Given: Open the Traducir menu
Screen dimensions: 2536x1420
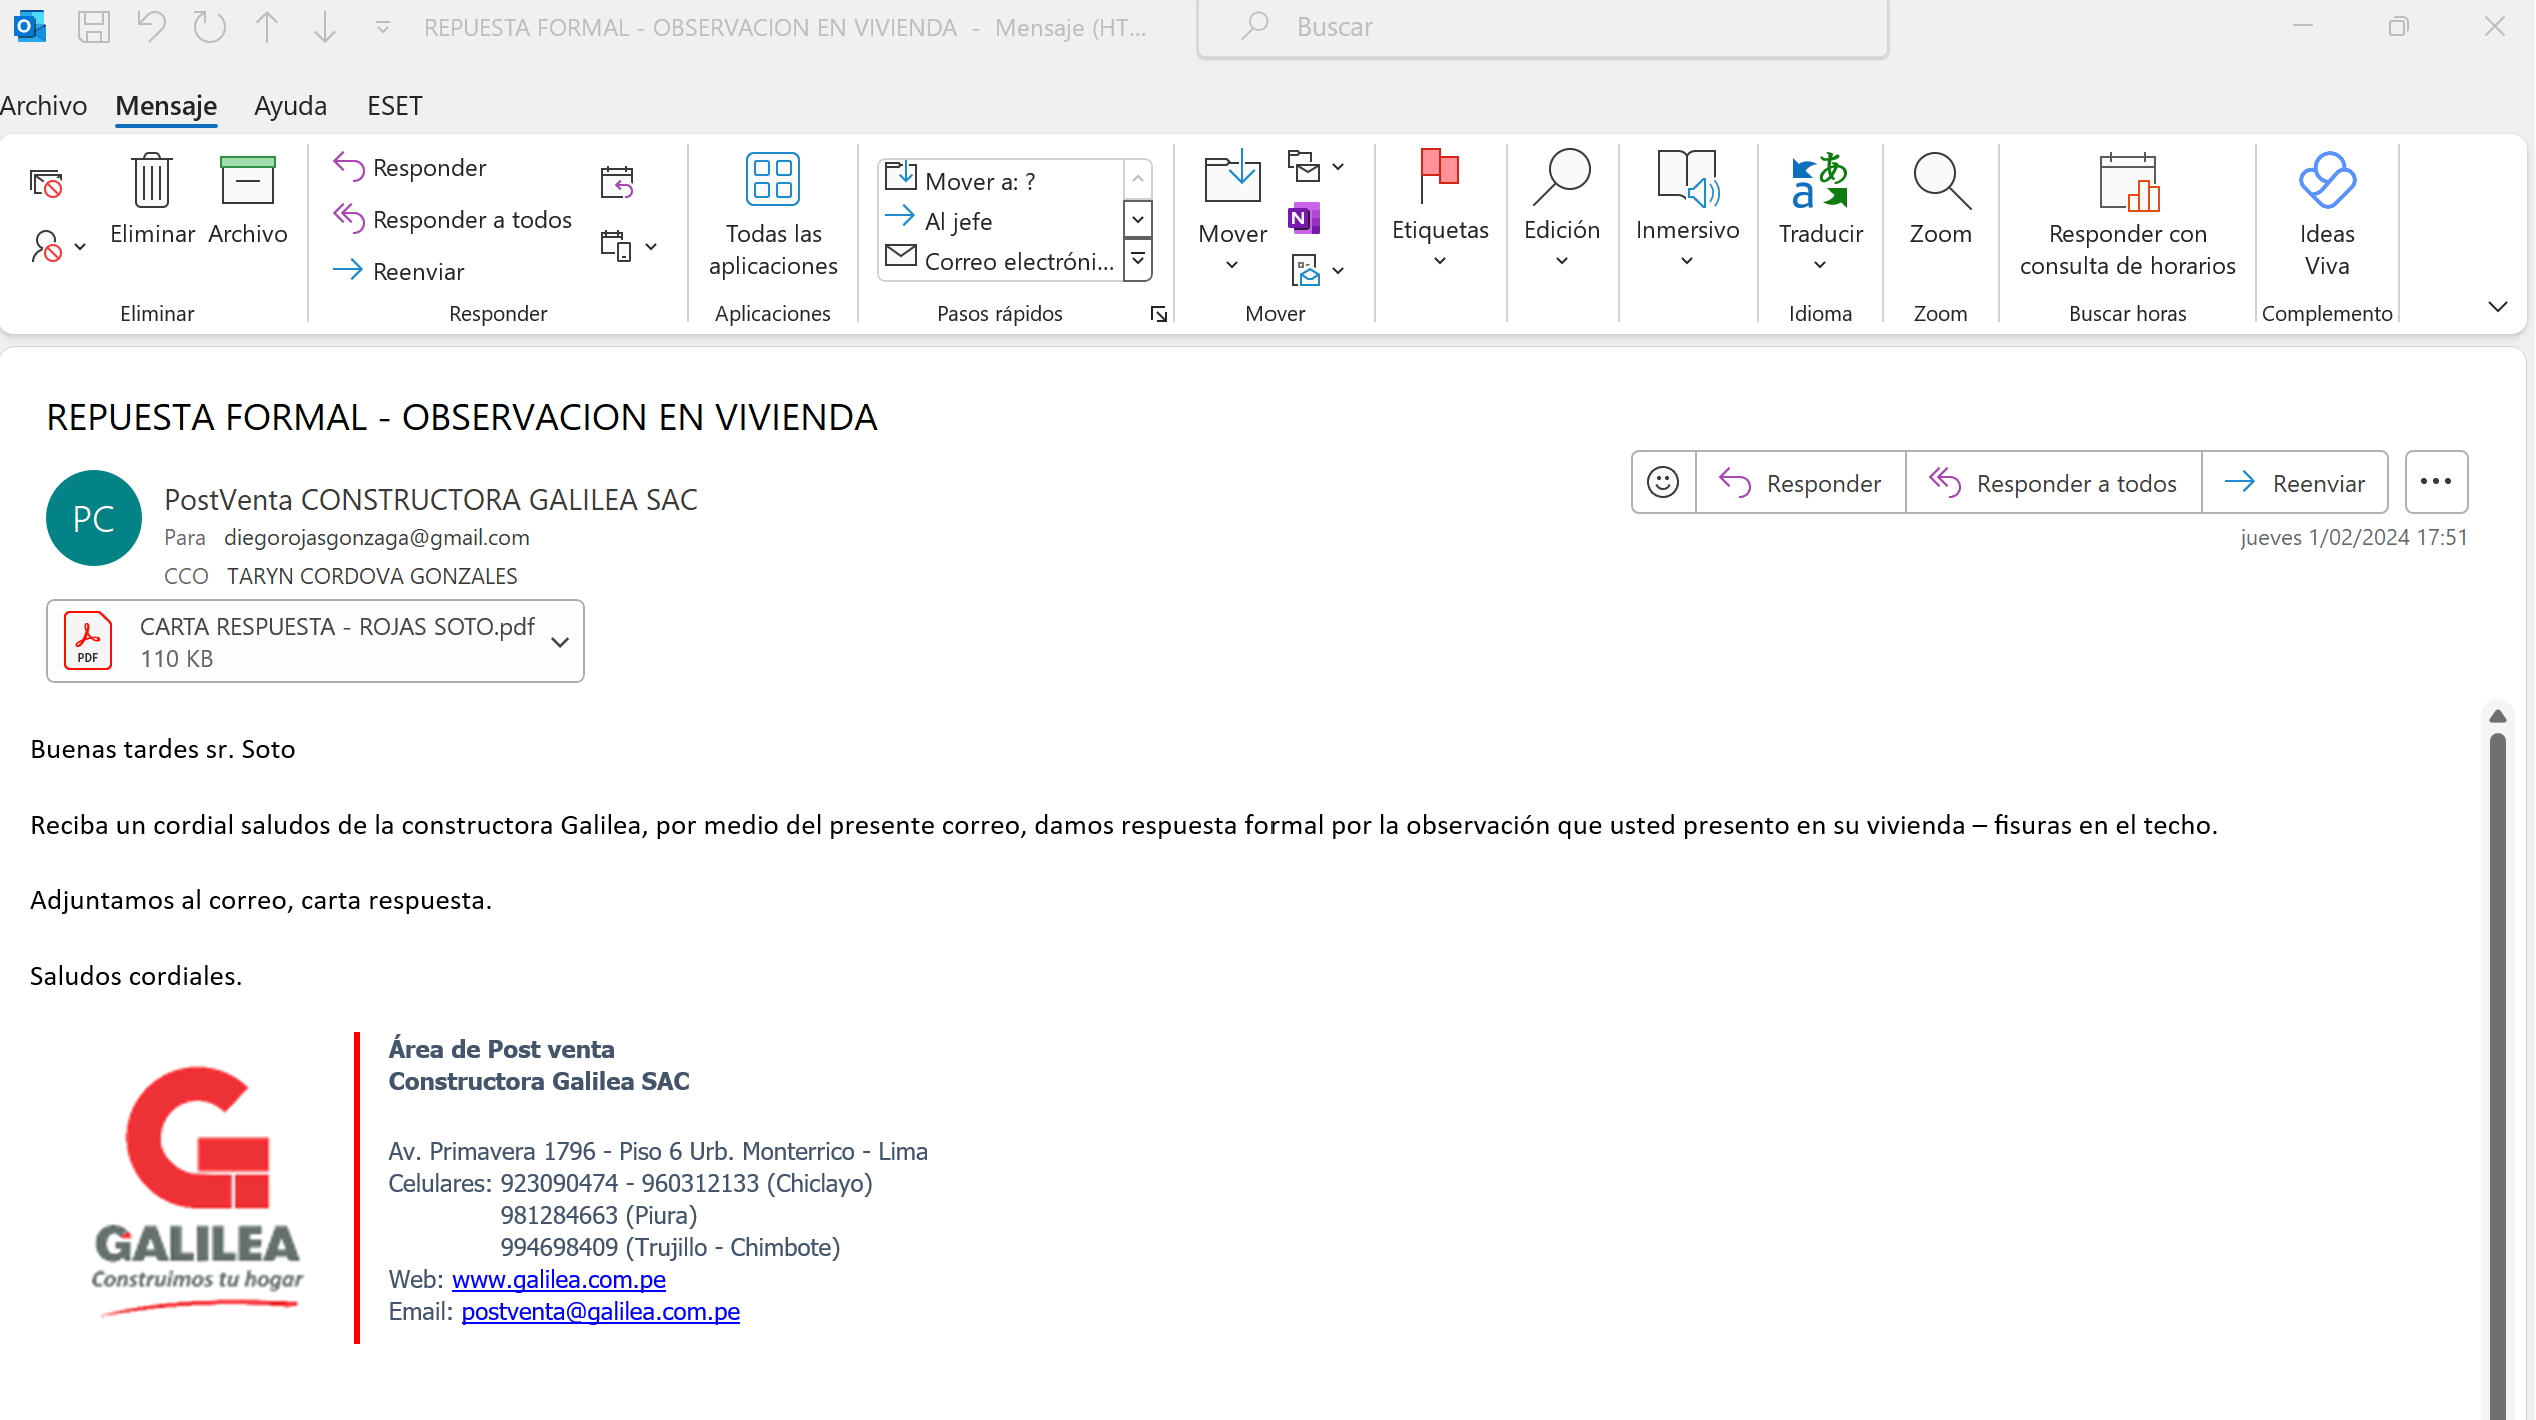Looking at the screenshot, I should coord(1820,212).
